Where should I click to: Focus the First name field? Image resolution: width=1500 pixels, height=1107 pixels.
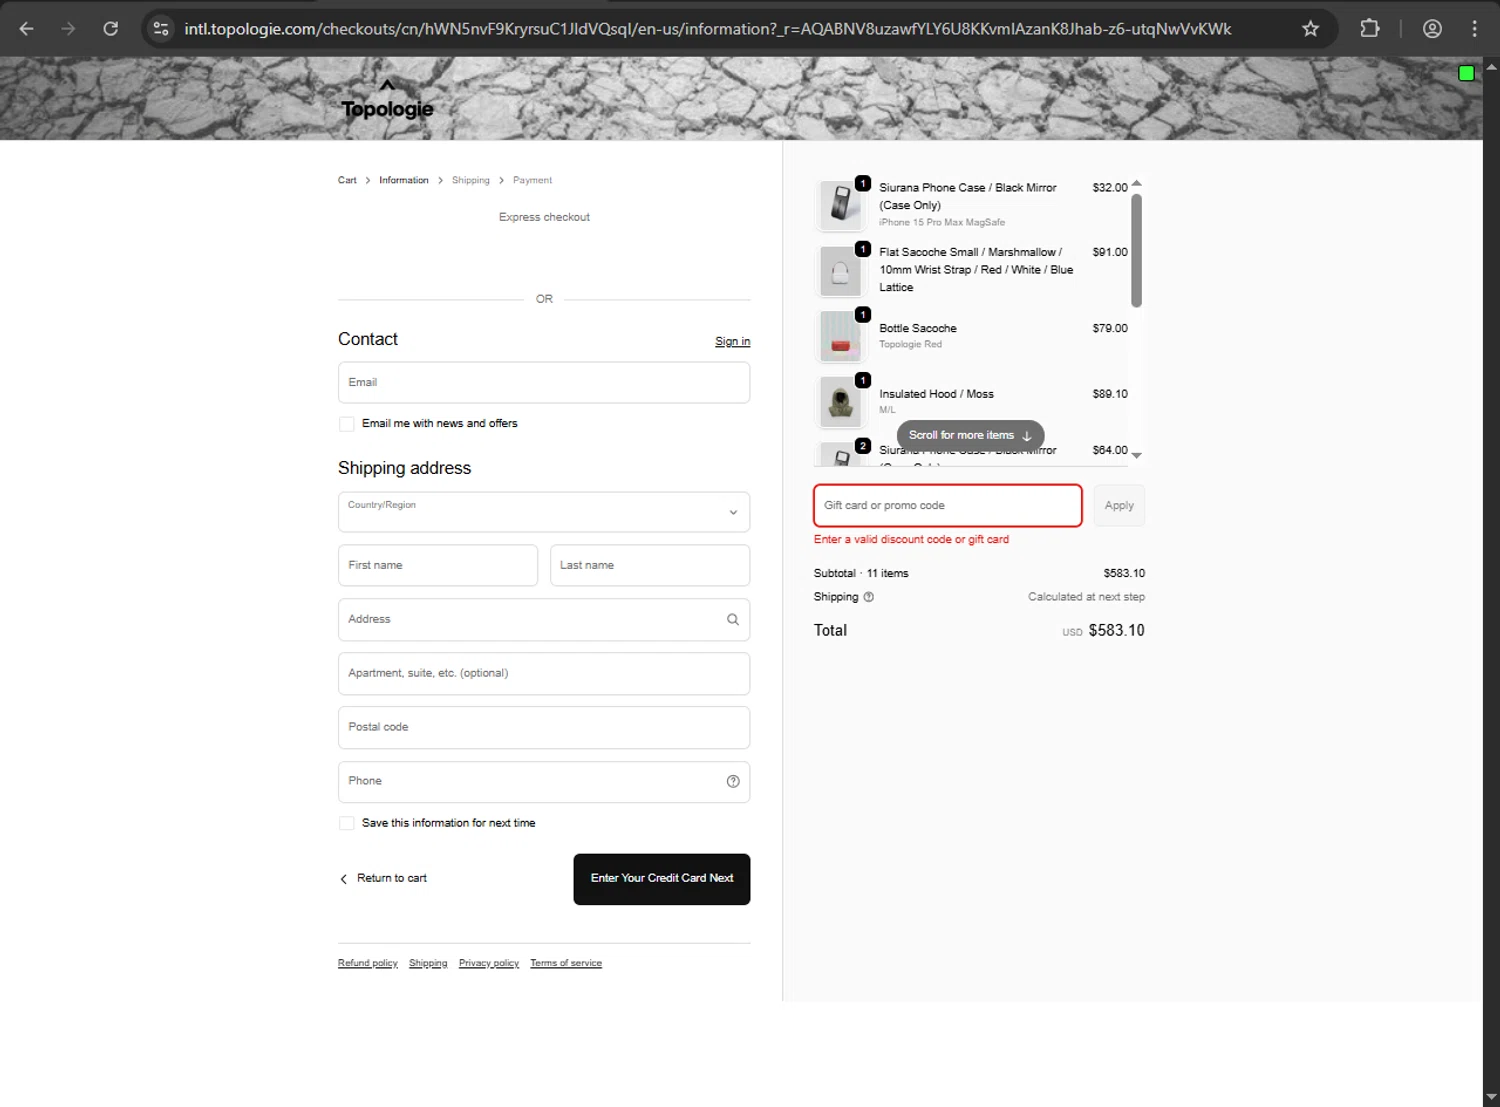click(438, 566)
